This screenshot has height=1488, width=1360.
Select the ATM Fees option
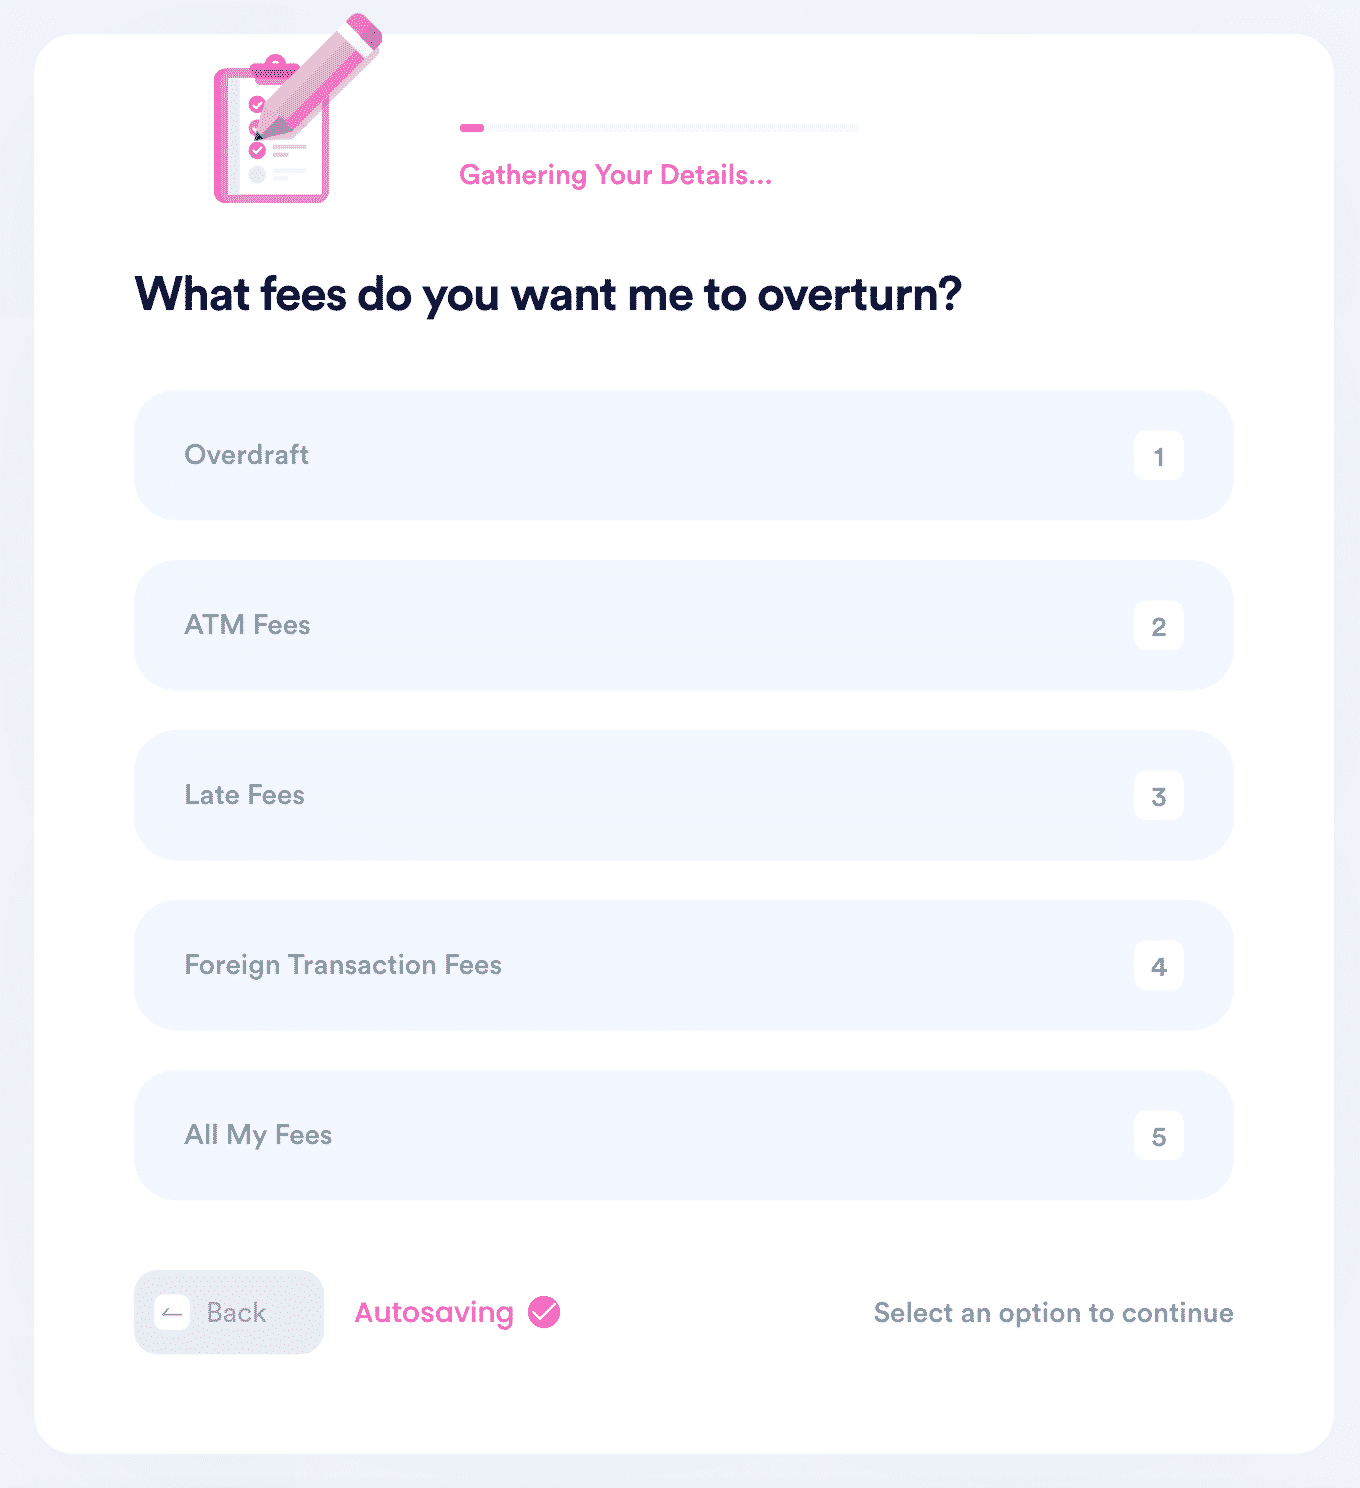point(683,626)
